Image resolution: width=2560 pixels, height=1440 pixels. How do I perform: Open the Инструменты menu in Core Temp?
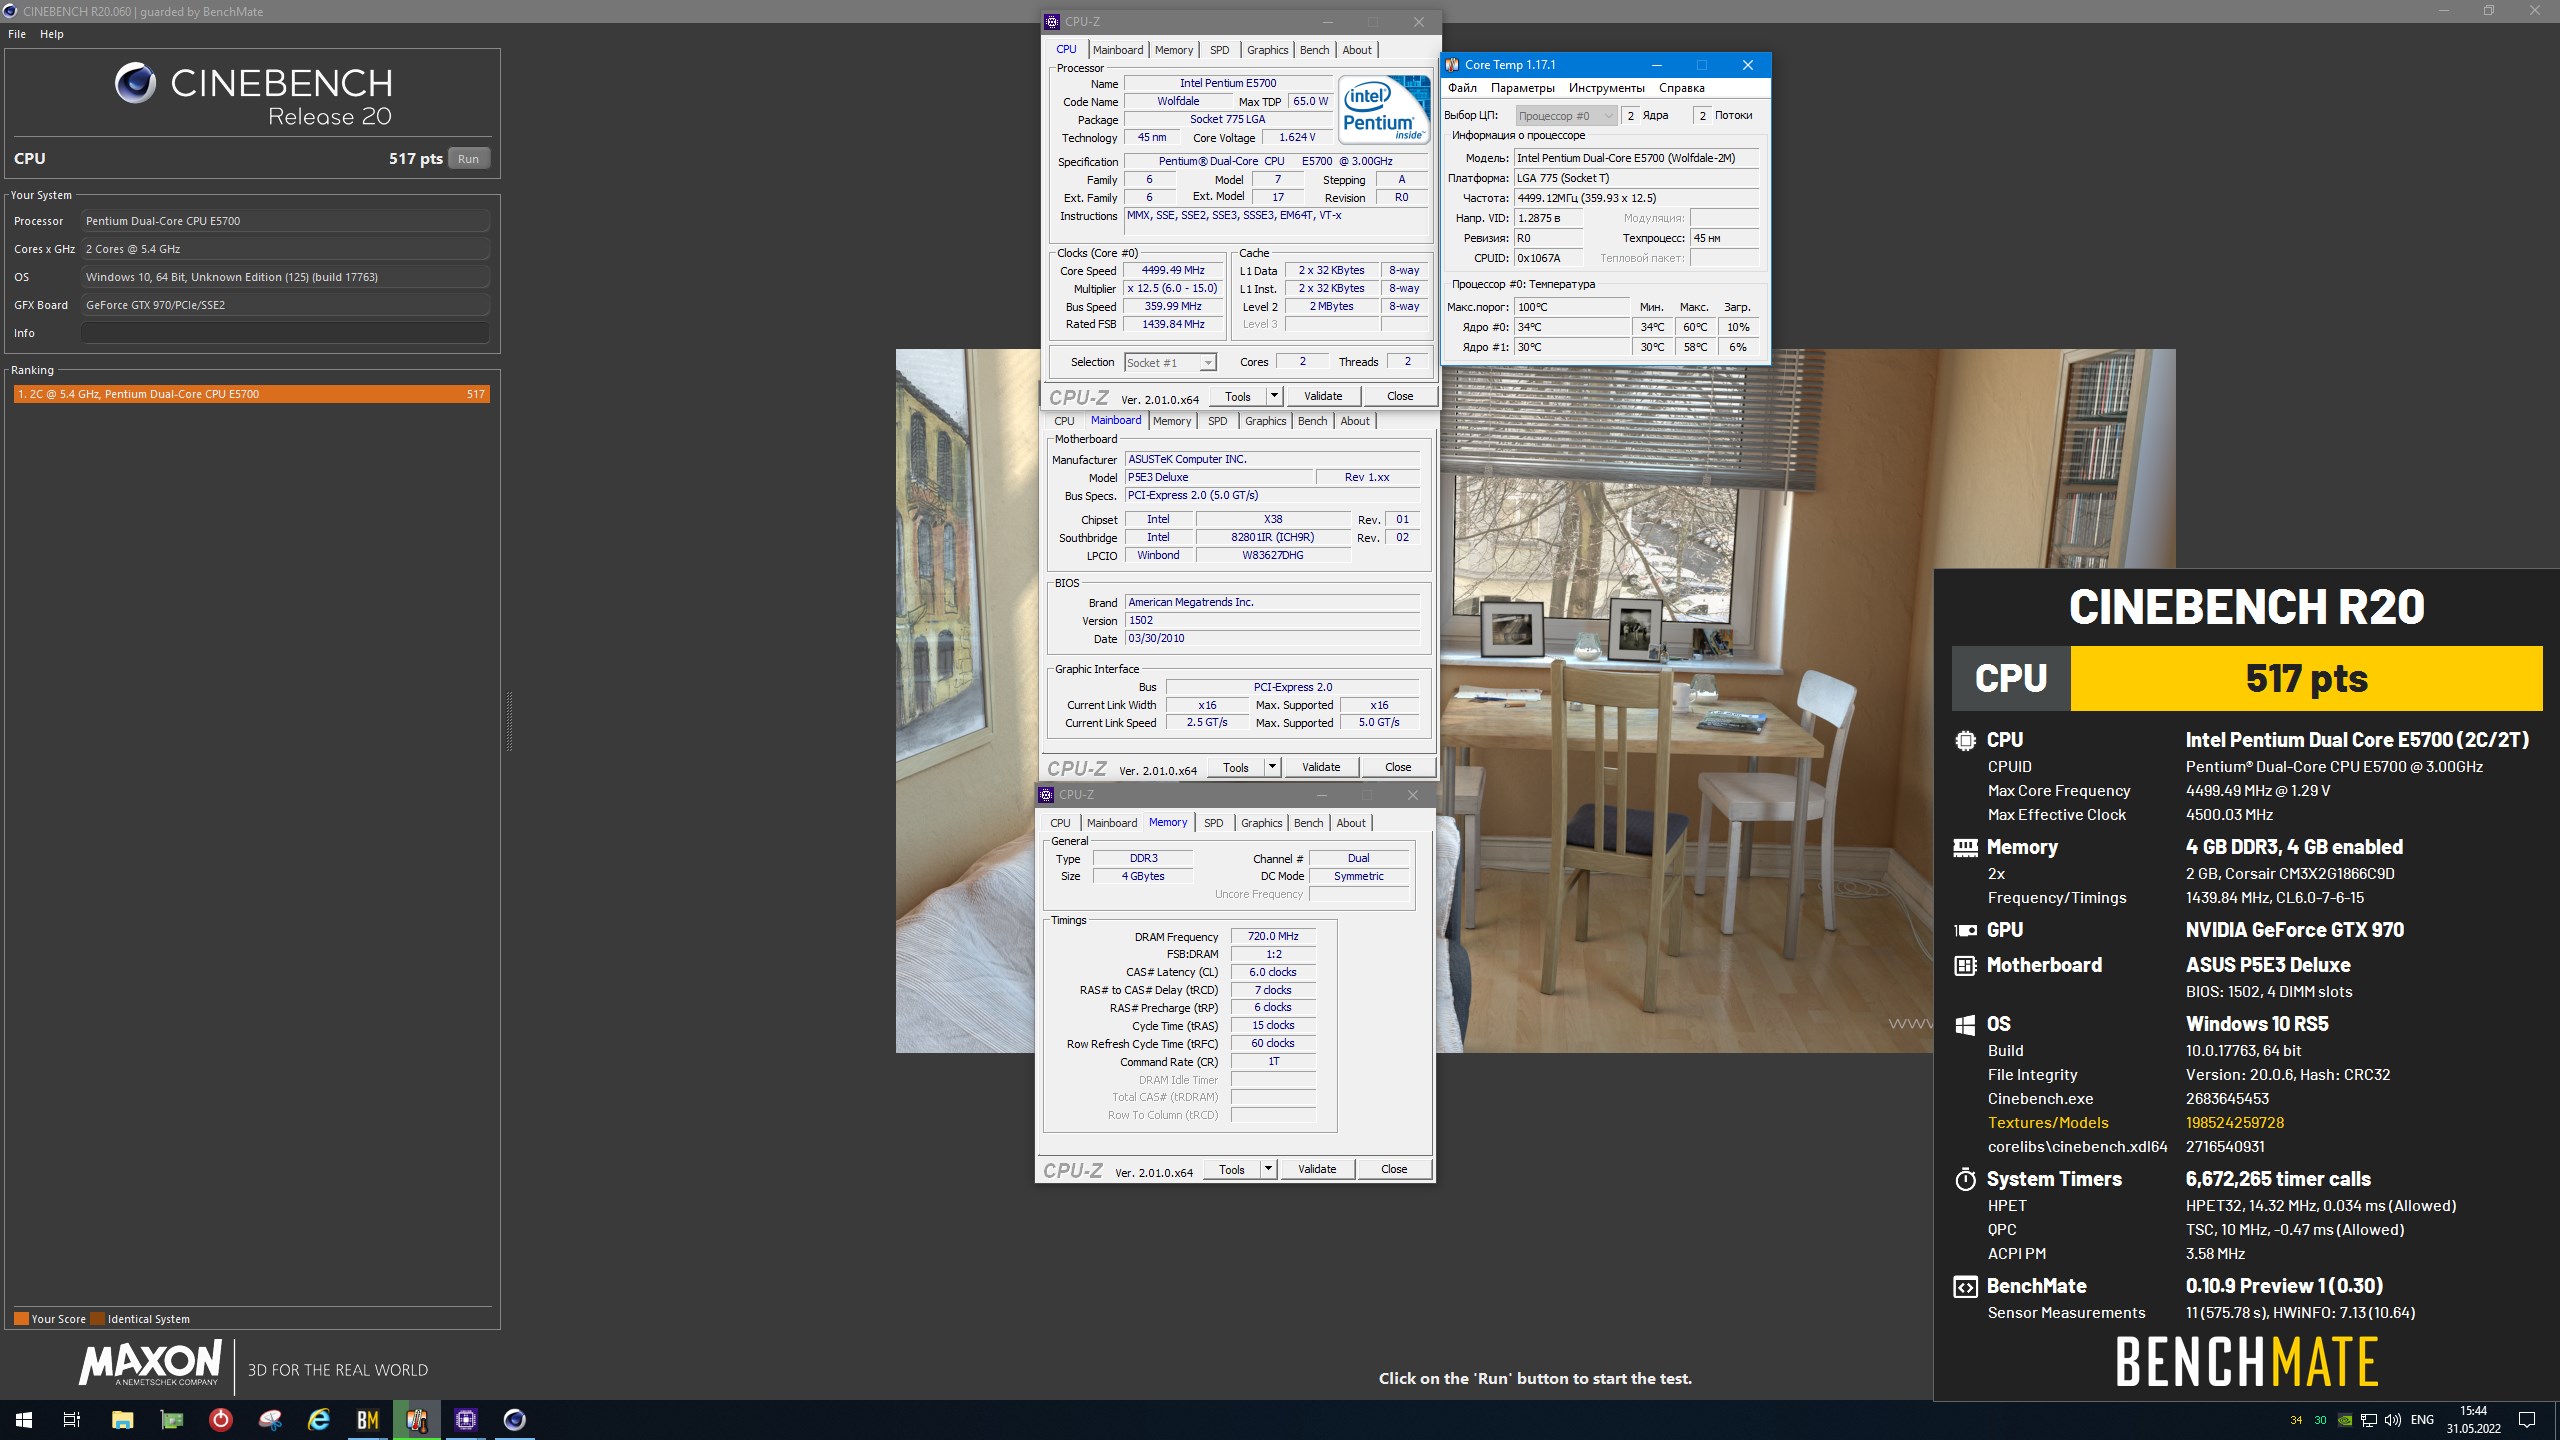(1607, 88)
